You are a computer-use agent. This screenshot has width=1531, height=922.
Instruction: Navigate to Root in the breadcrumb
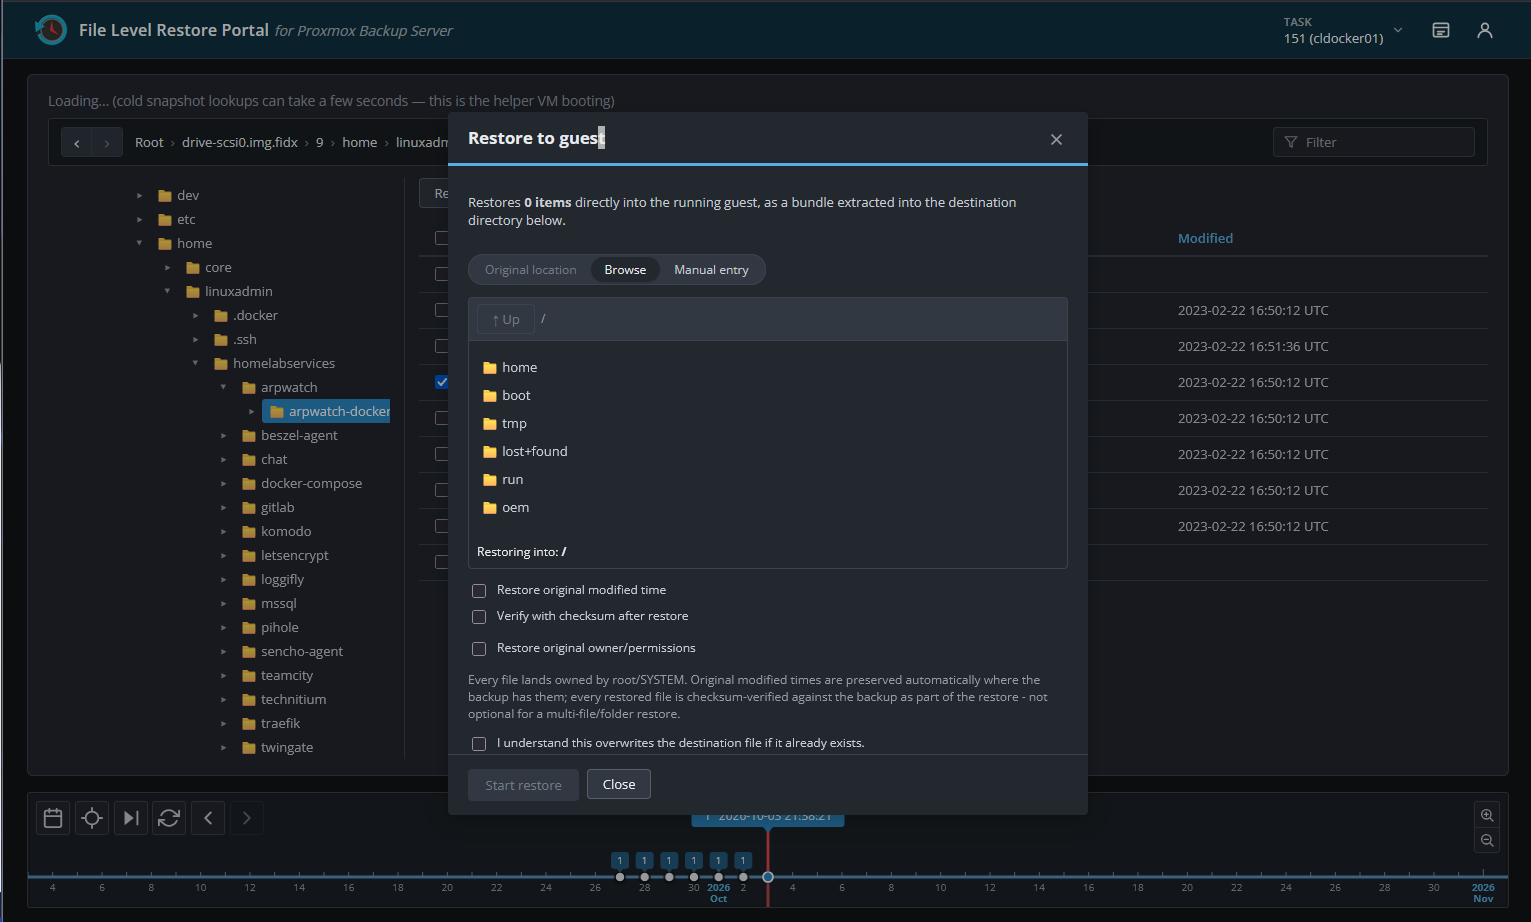tap(149, 143)
